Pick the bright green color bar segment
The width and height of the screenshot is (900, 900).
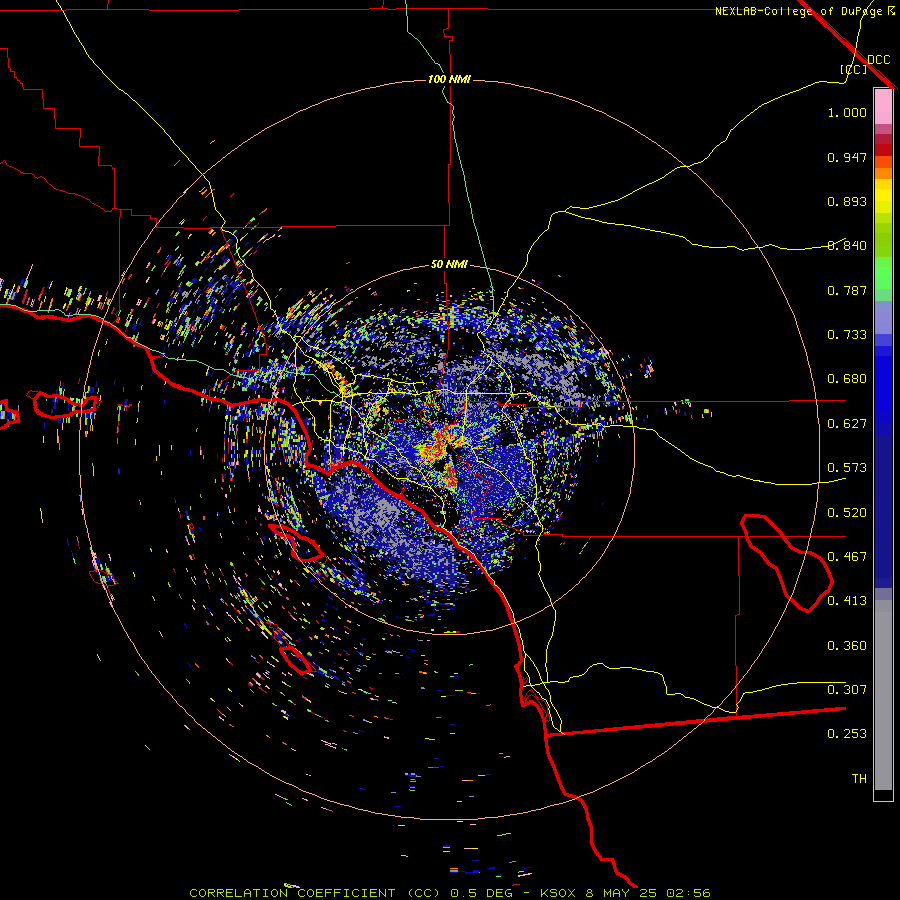click(x=883, y=273)
